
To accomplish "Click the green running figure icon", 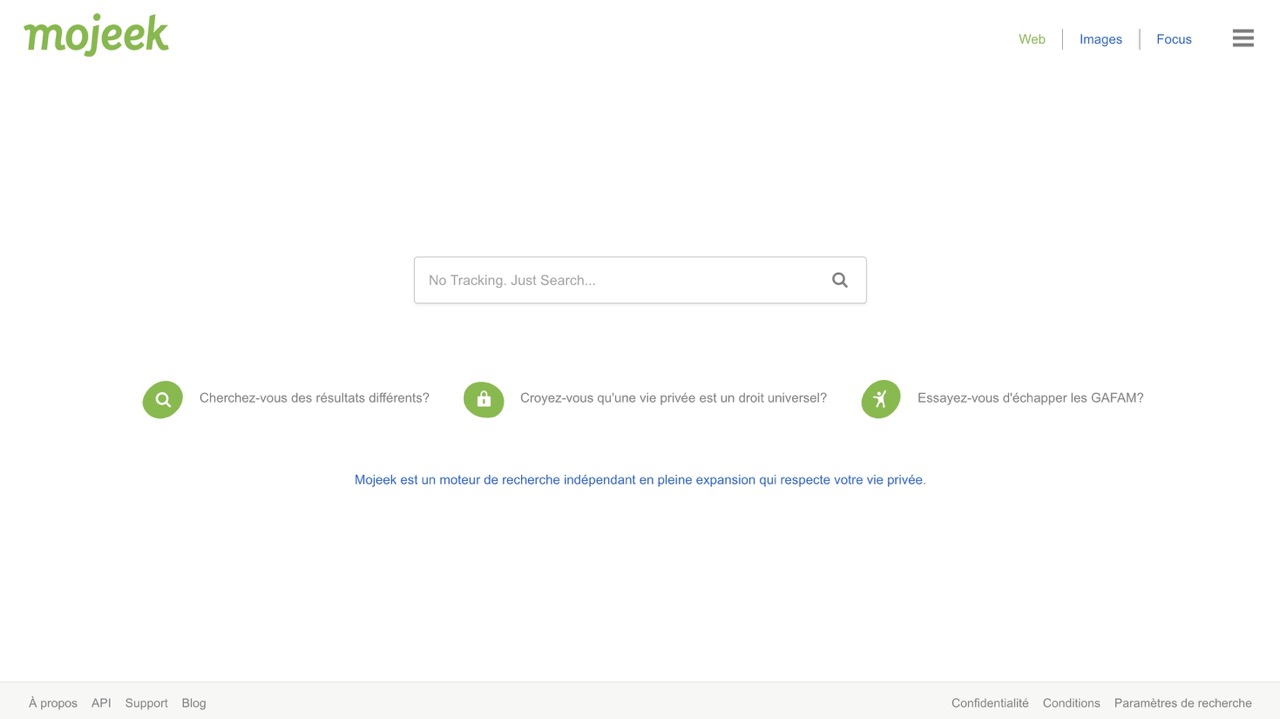I will click(x=881, y=399).
